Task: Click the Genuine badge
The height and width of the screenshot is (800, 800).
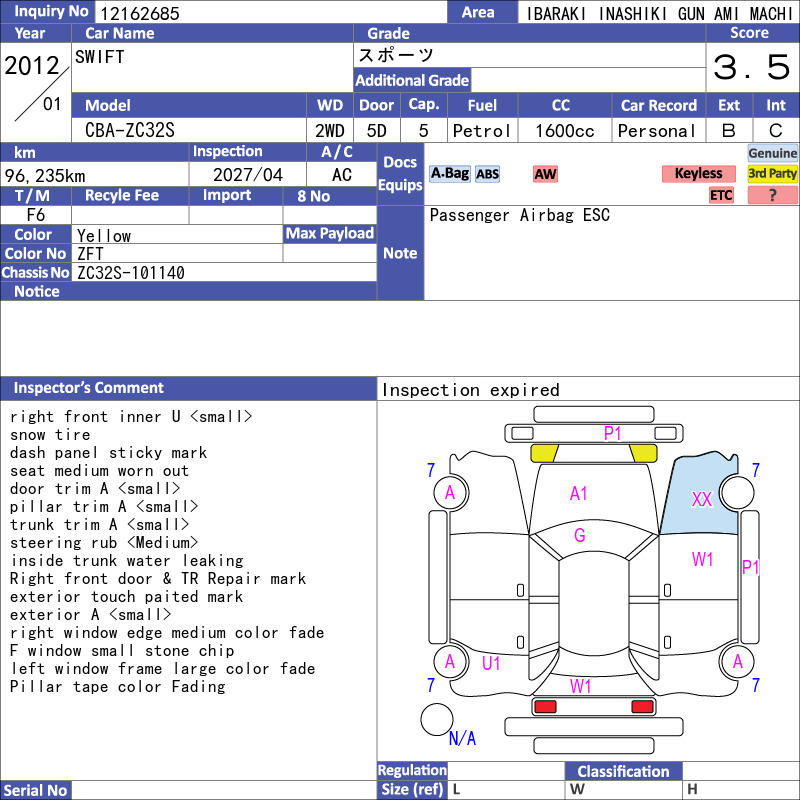Action: click(x=772, y=153)
